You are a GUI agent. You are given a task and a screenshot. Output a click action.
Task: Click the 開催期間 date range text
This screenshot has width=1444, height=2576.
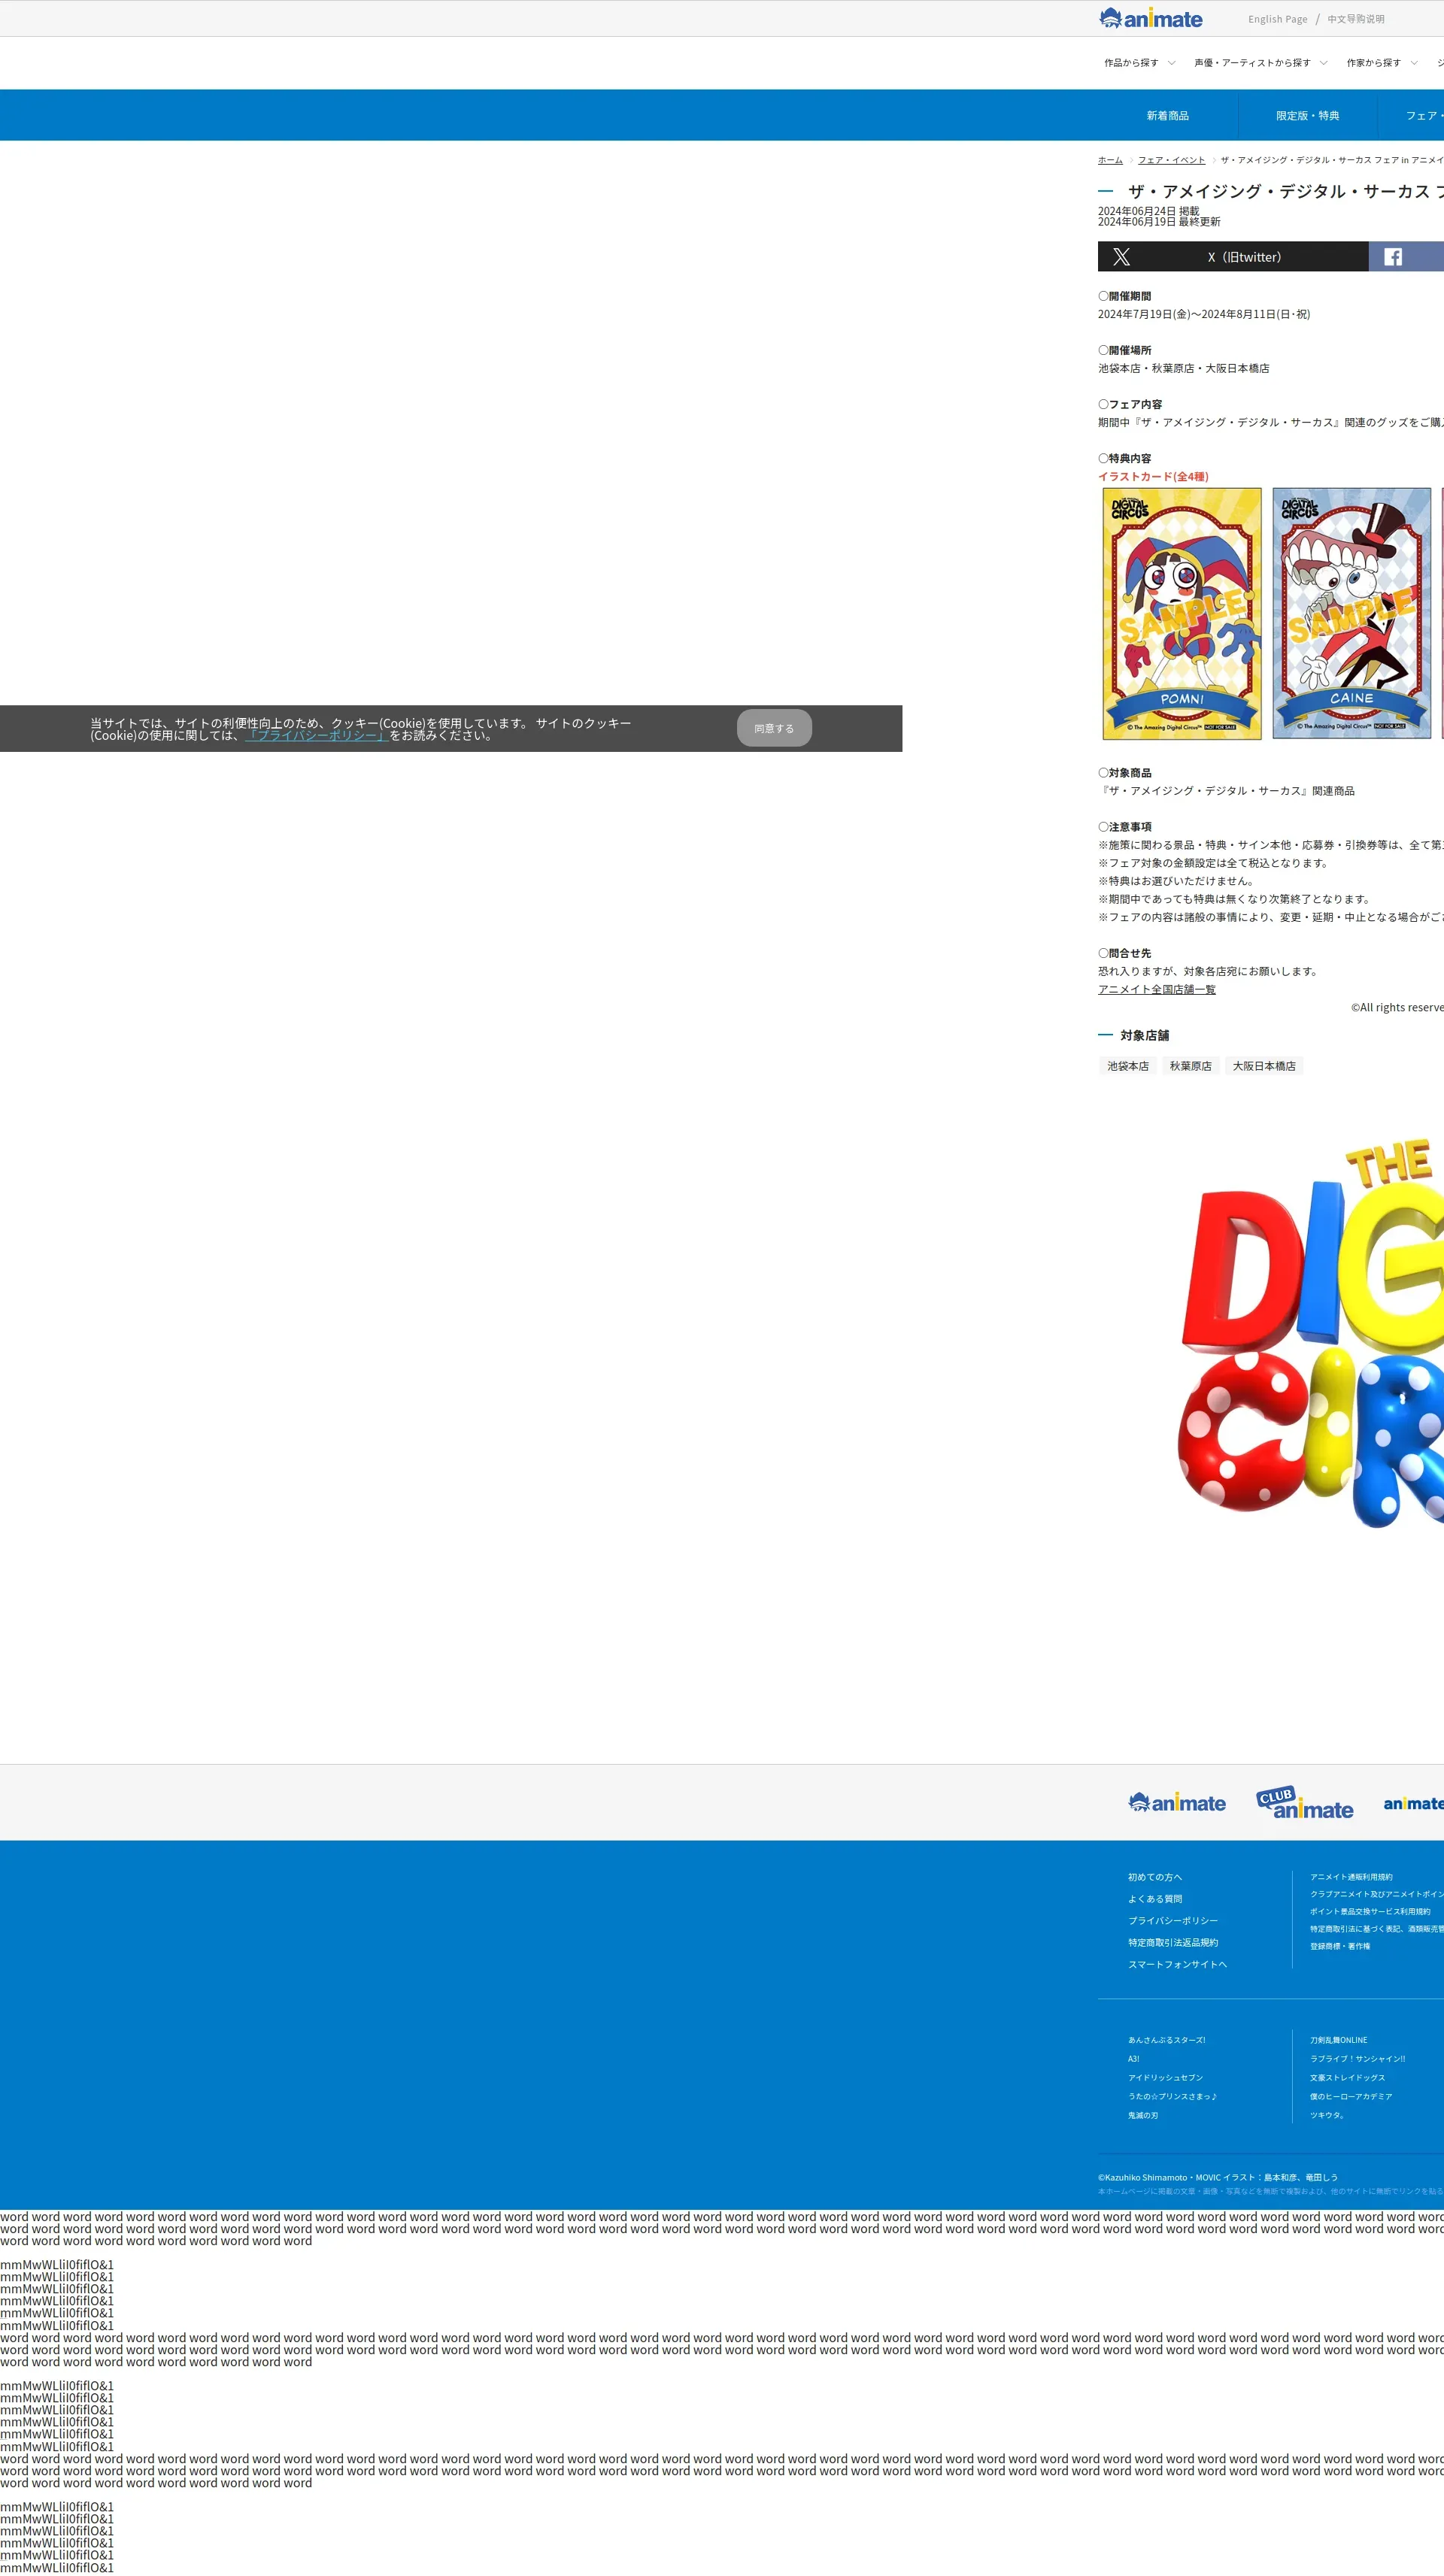1204,314
